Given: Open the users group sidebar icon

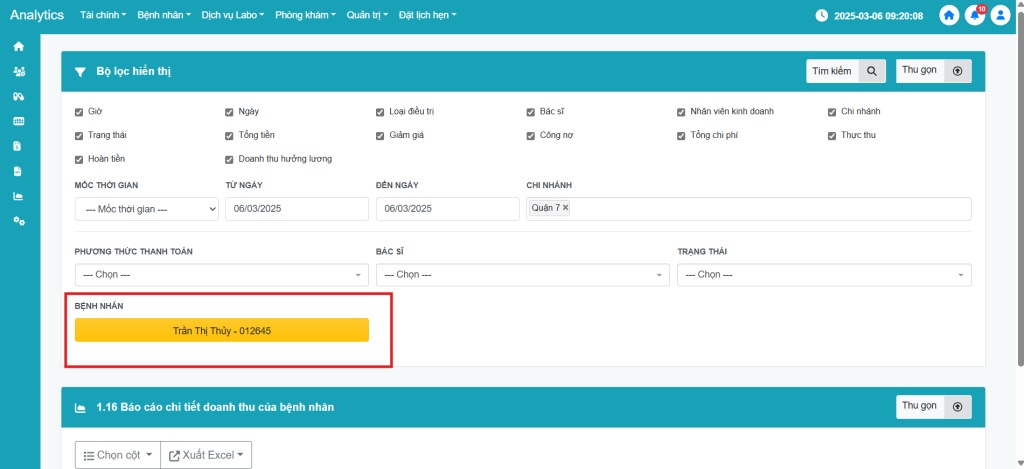Looking at the screenshot, I should [18, 72].
